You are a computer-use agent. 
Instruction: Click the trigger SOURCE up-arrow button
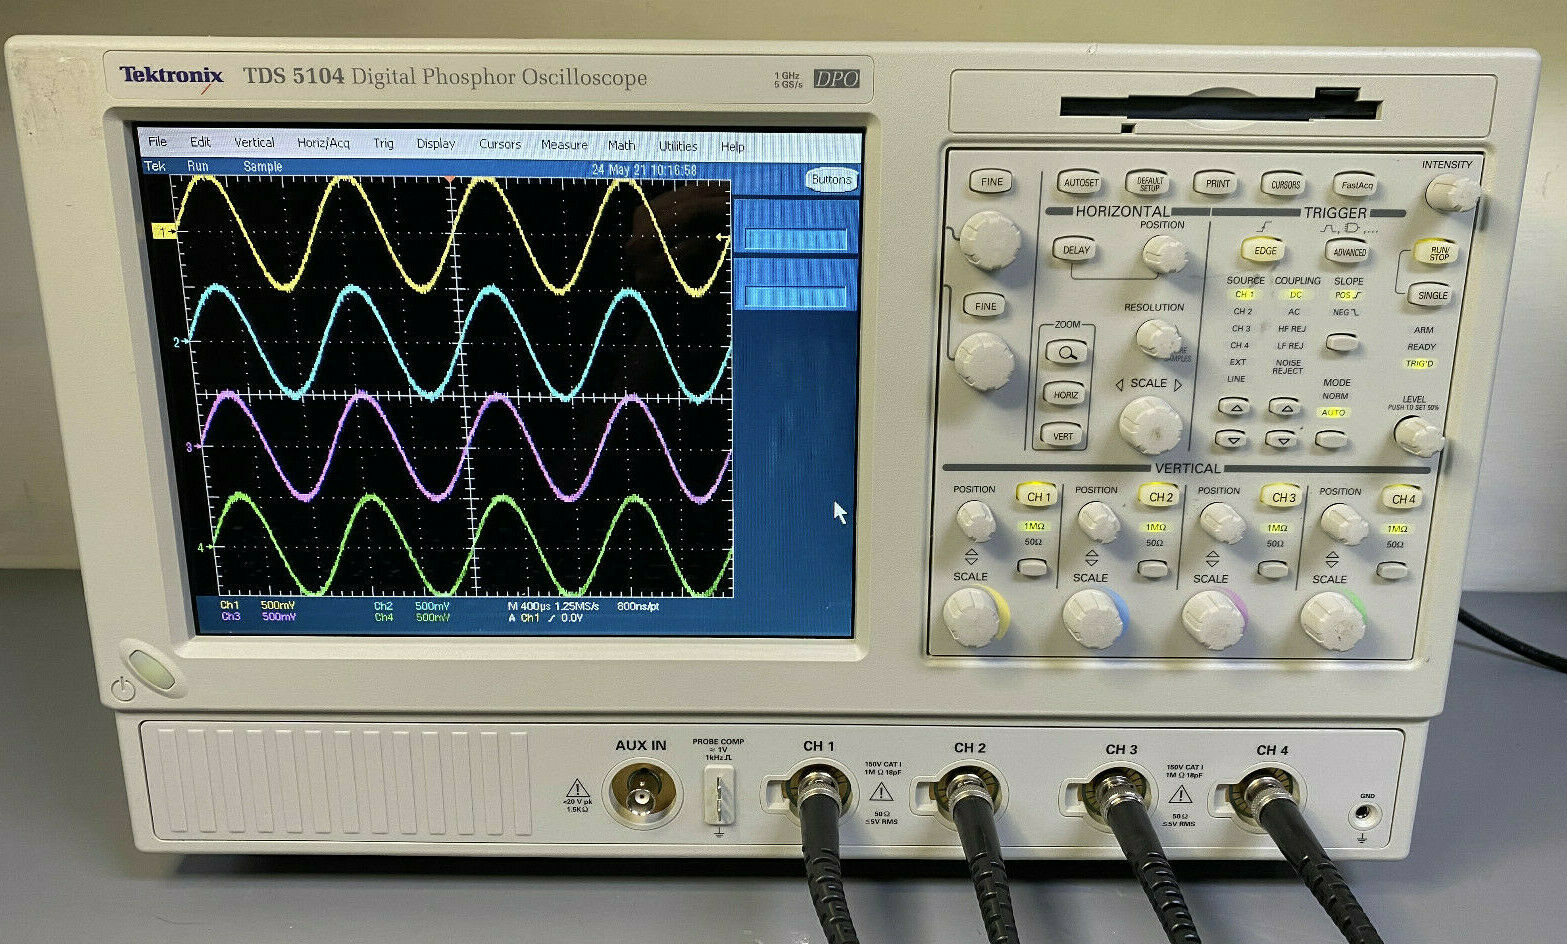(1236, 407)
